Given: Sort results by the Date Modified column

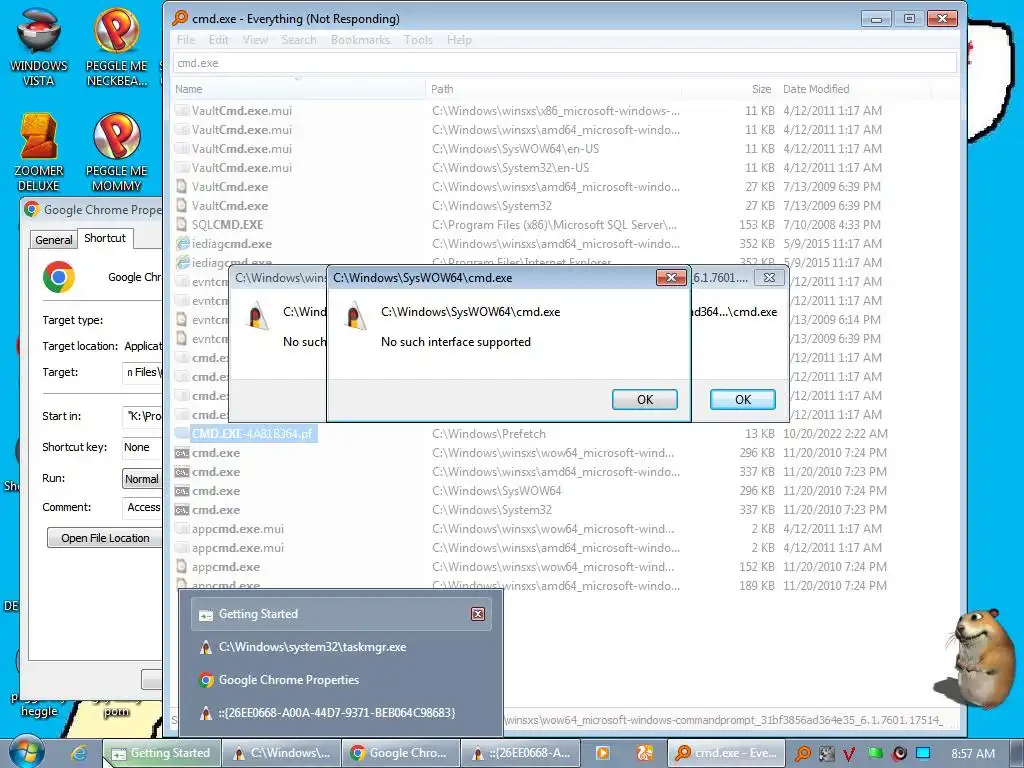Looking at the screenshot, I should point(855,89).
